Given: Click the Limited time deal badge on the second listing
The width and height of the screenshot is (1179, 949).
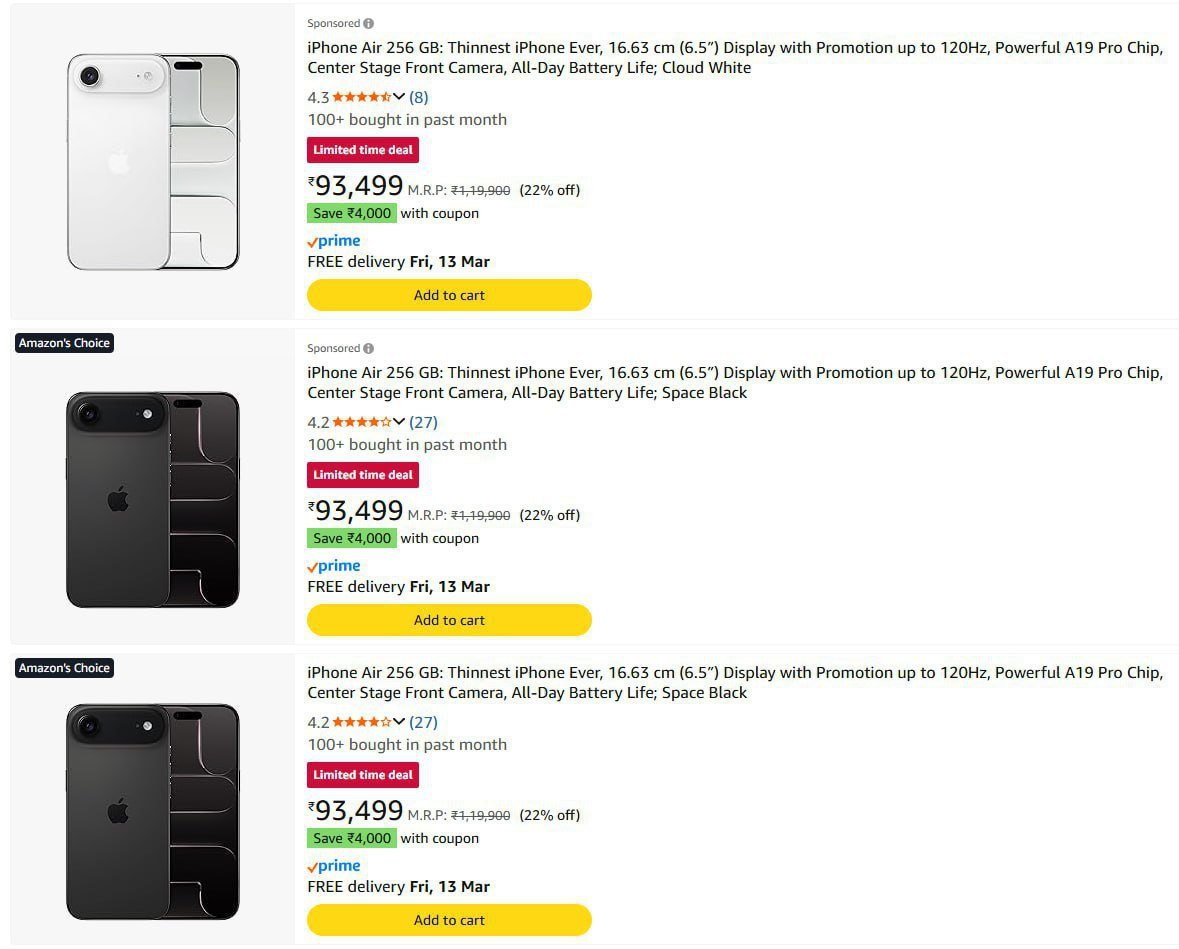Looking at the screenshot, I should [362, 475].
